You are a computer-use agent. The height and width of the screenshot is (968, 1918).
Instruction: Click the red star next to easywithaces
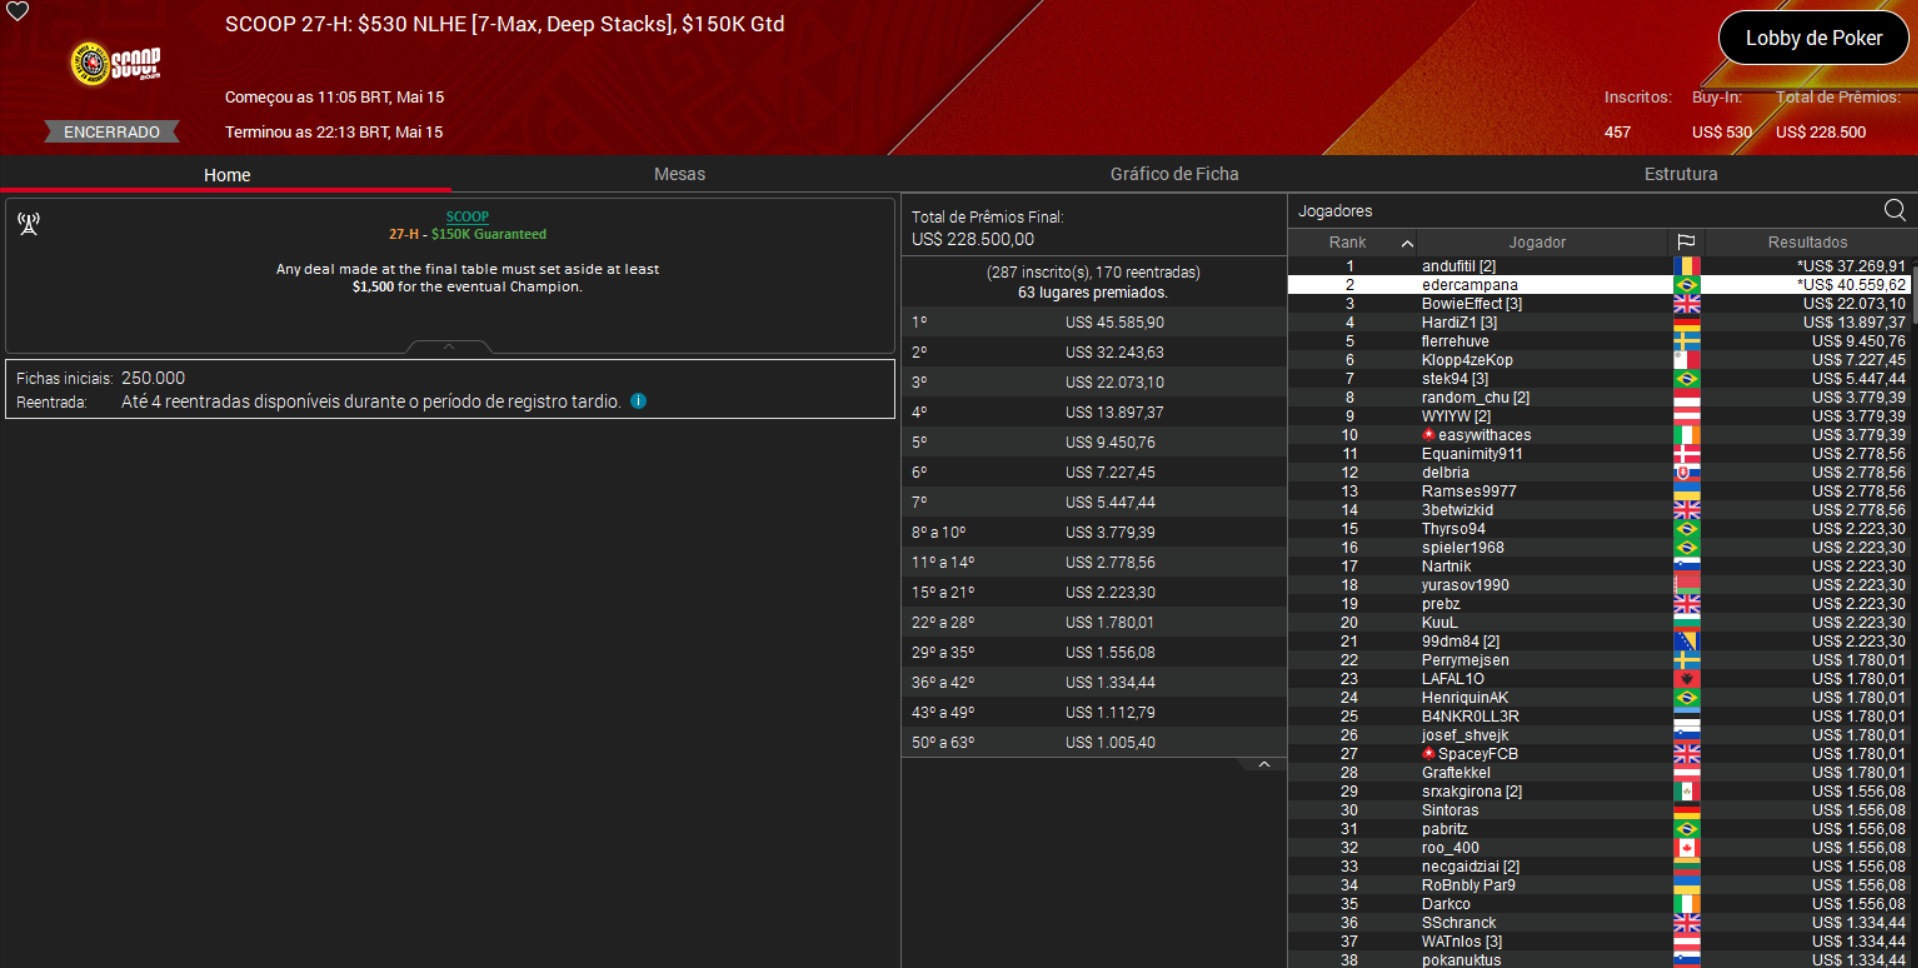(x=1428, y=434)
